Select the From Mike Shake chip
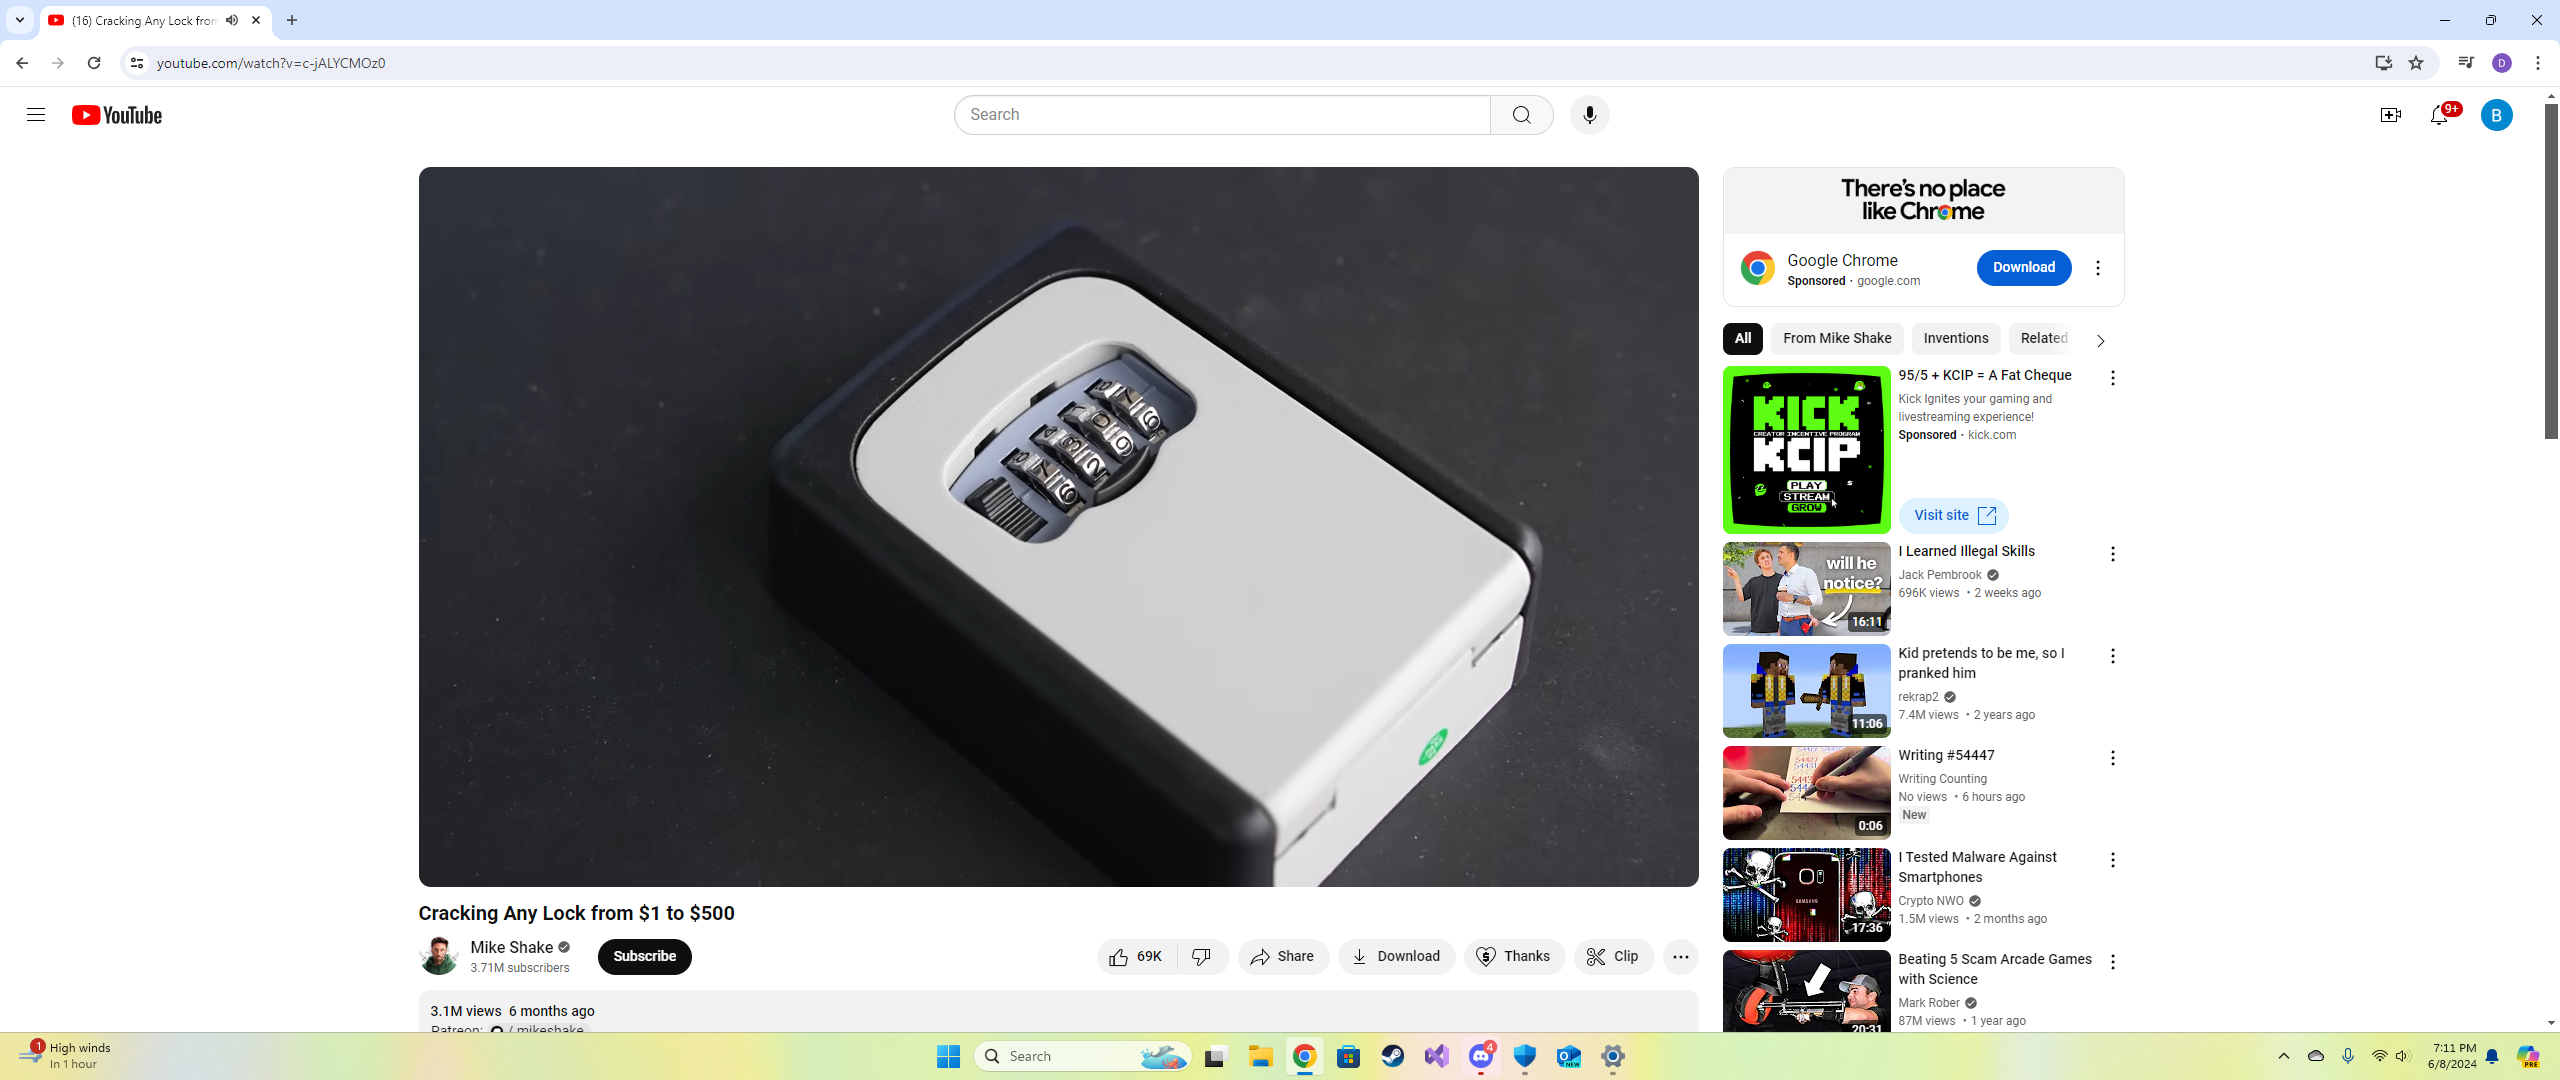 (x=1836, y=338)
